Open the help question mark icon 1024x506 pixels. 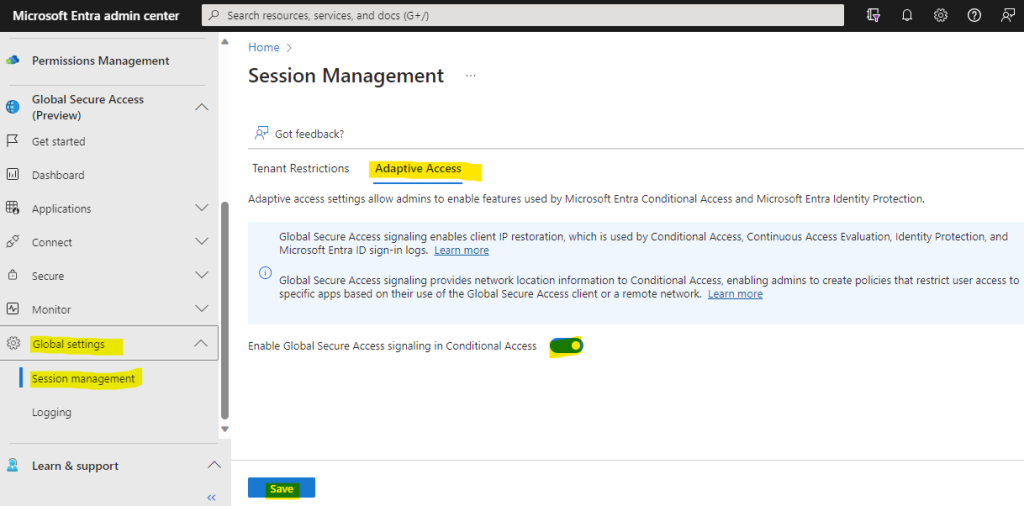click(x=974, y=16)
